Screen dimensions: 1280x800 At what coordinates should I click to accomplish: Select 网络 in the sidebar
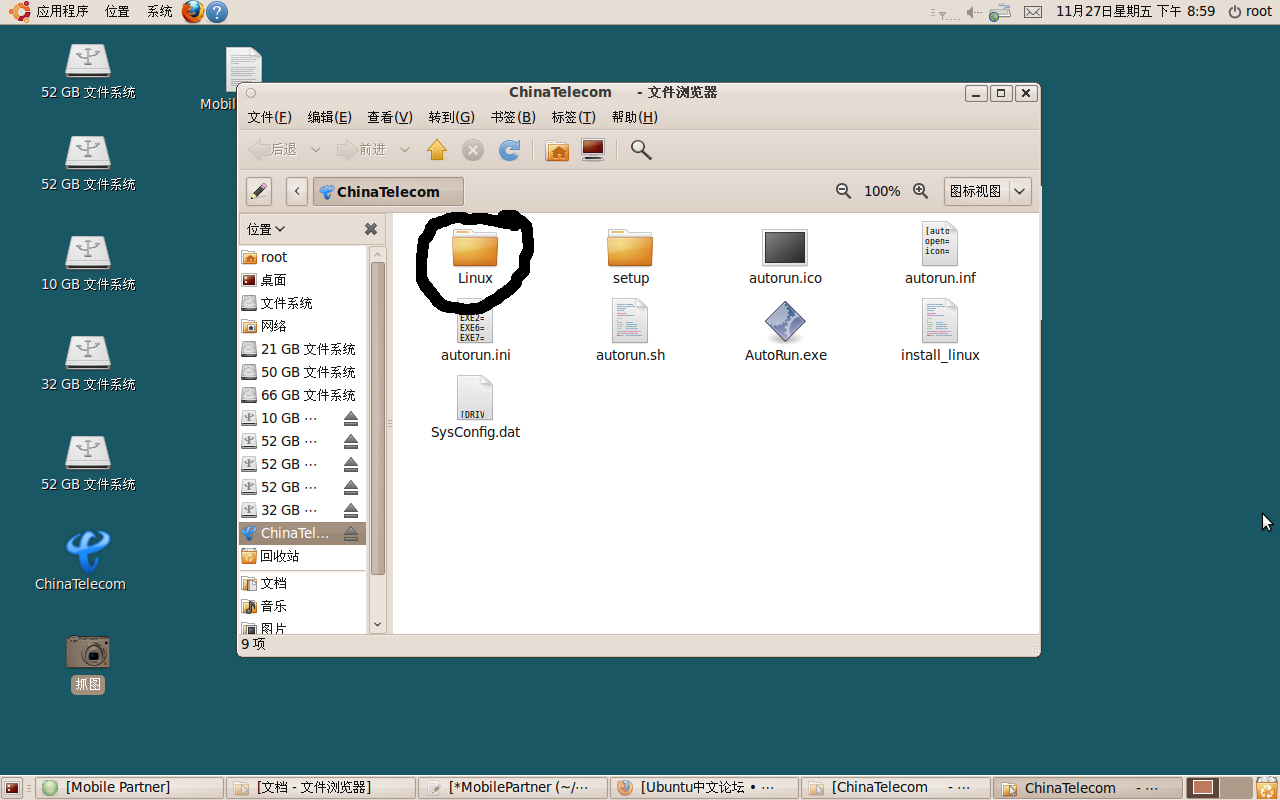(303, 326)
